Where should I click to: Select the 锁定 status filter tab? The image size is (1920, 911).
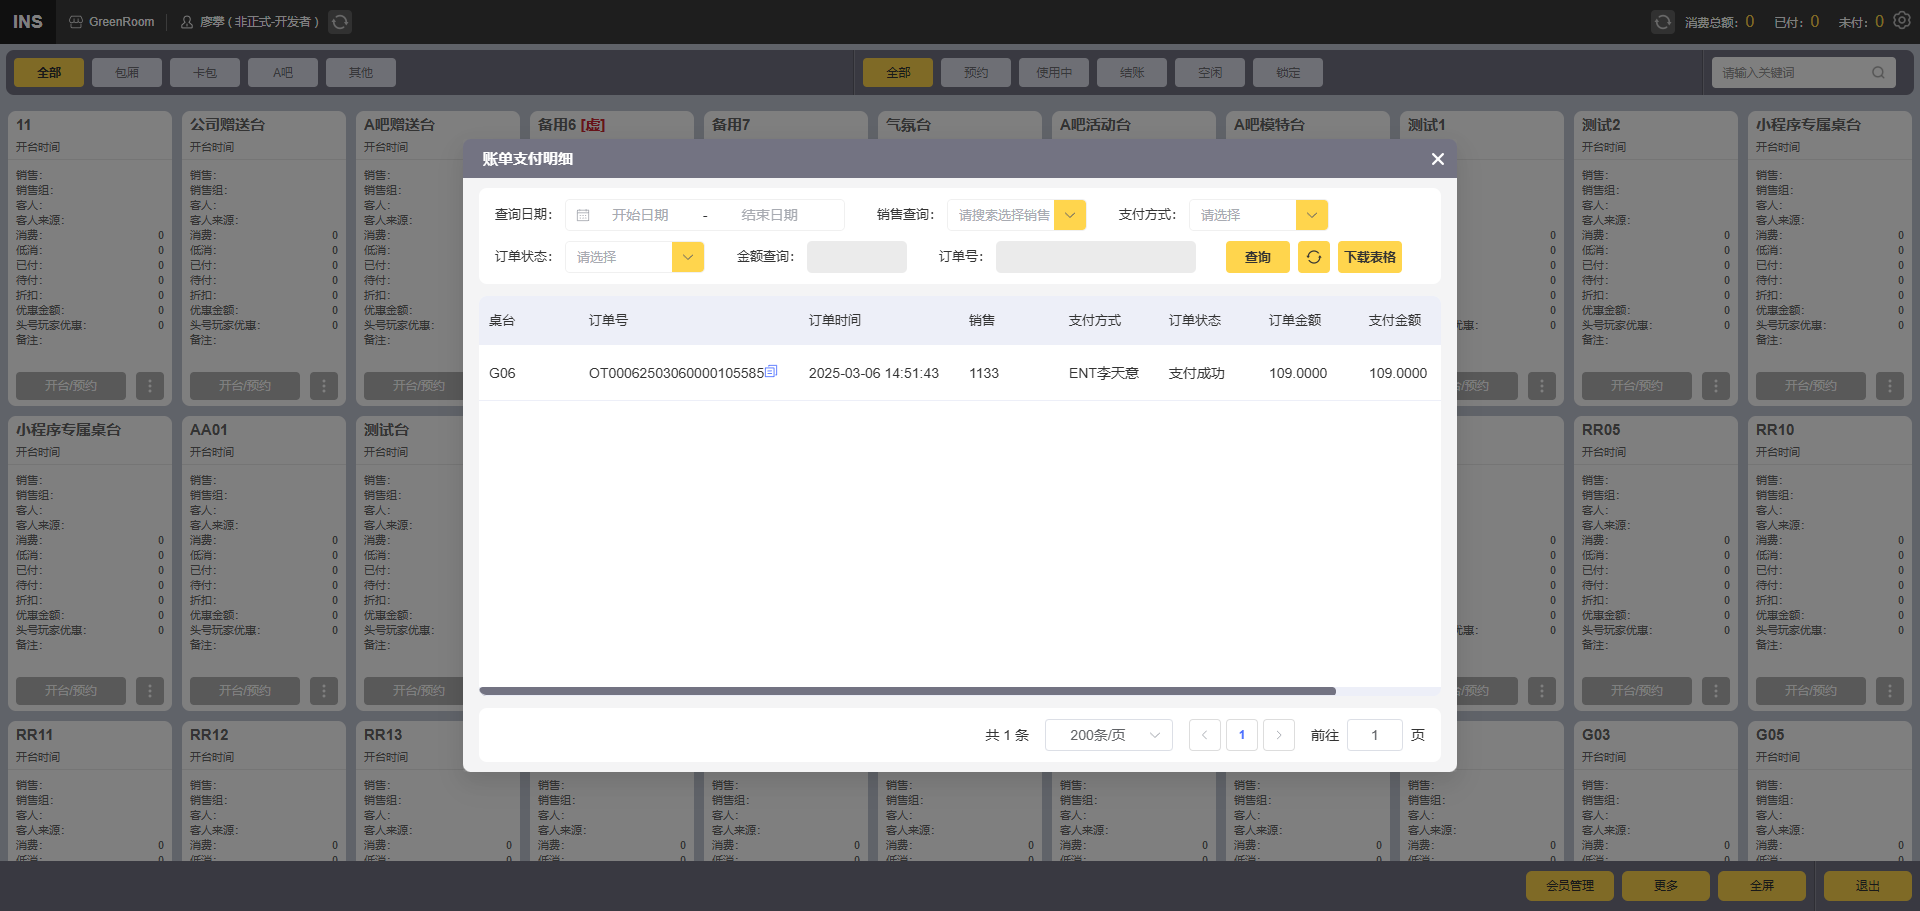point(1288,72)
